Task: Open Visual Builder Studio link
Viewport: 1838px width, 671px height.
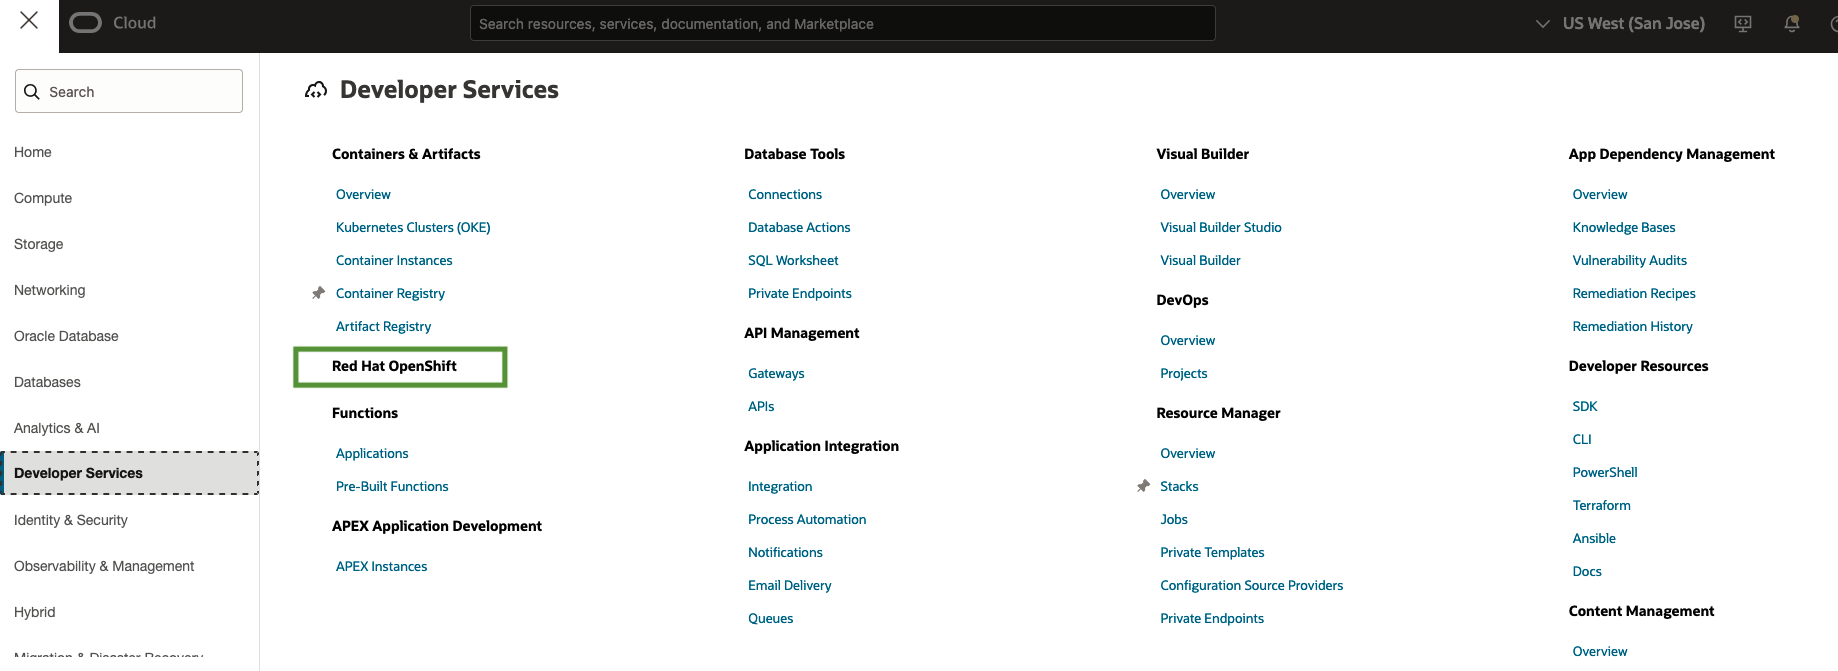Action: (x=1221, y=227)
